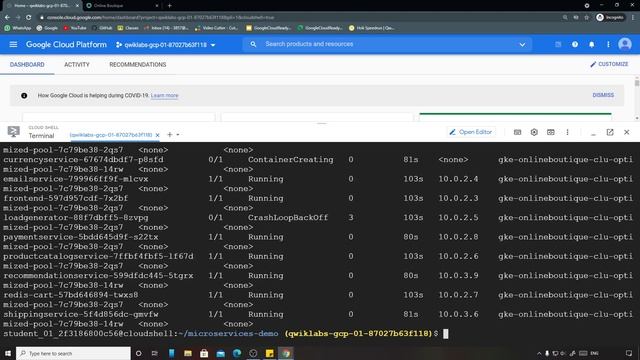Click the loadgenerator CrashLoopBackOff status text
Screen dimensions: 640x360
[x=288, y=218]
